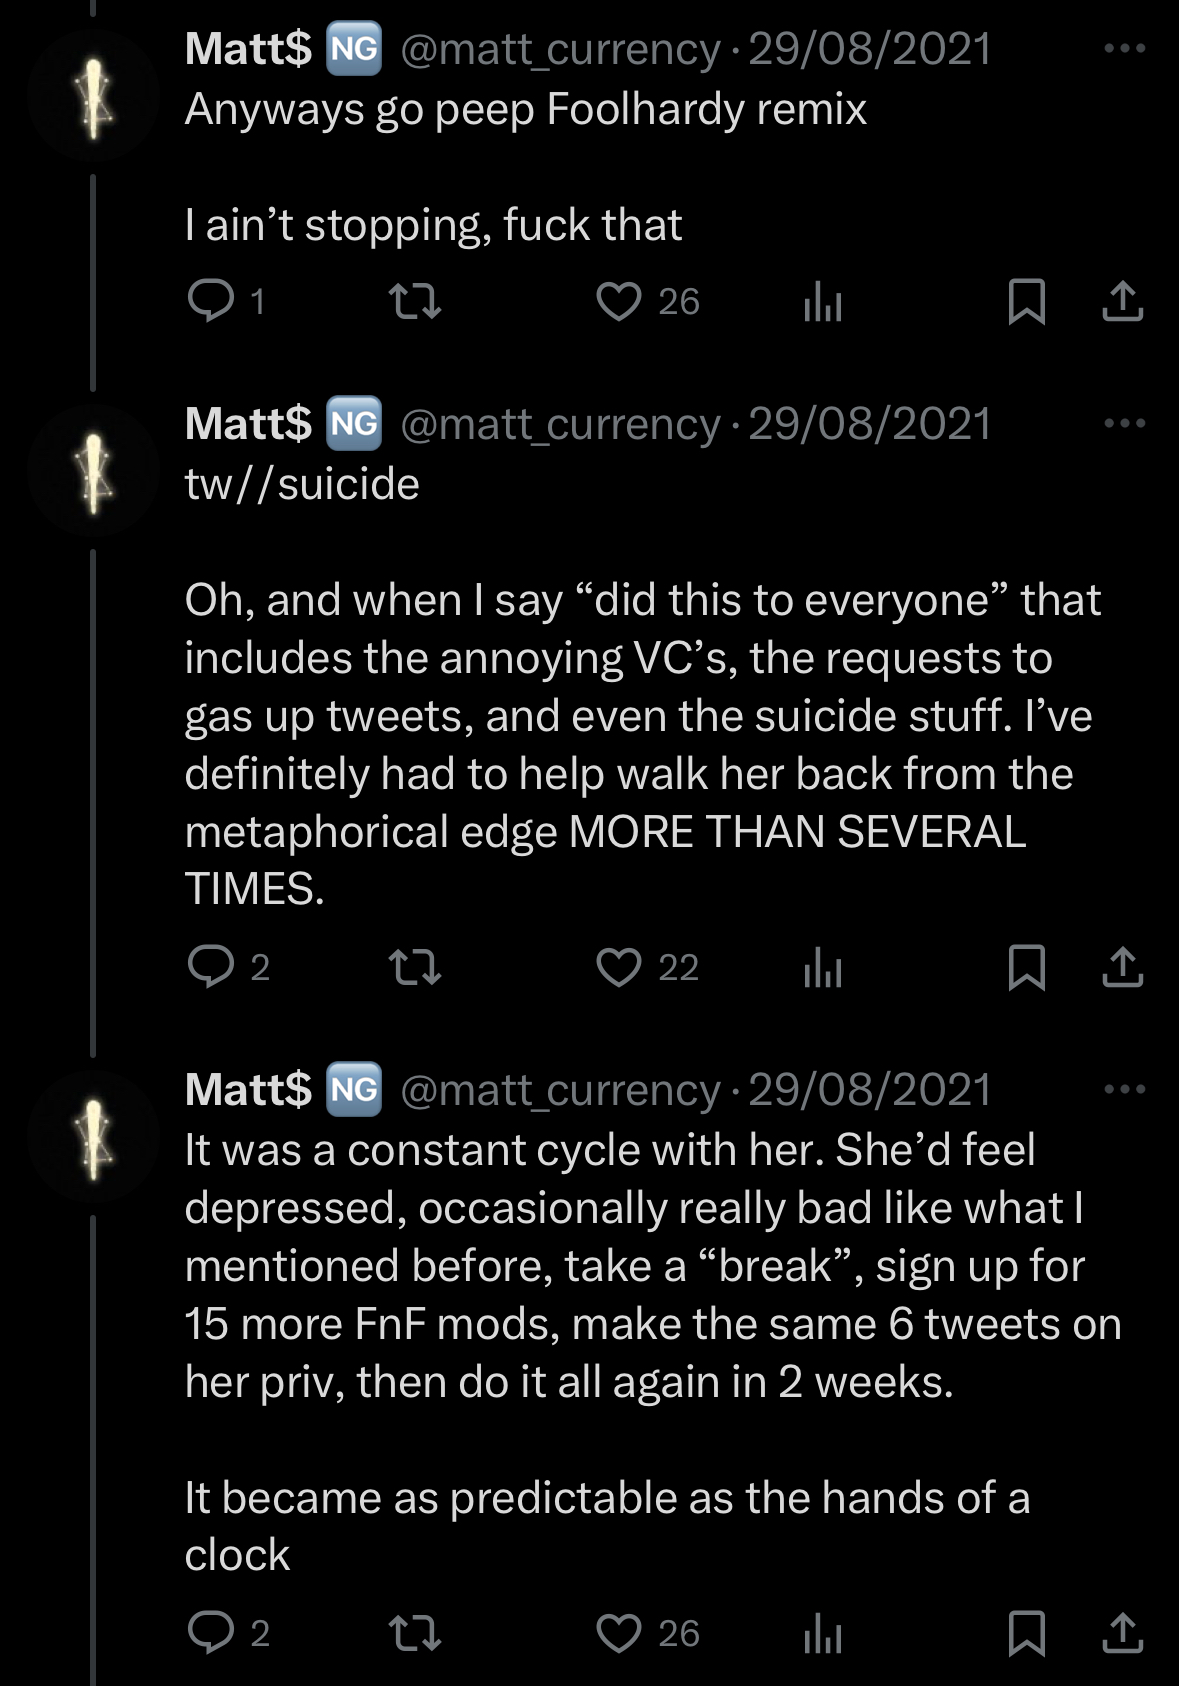
Task: Open the tweet text about predictable clock hands
Action: coord(607,1526)
